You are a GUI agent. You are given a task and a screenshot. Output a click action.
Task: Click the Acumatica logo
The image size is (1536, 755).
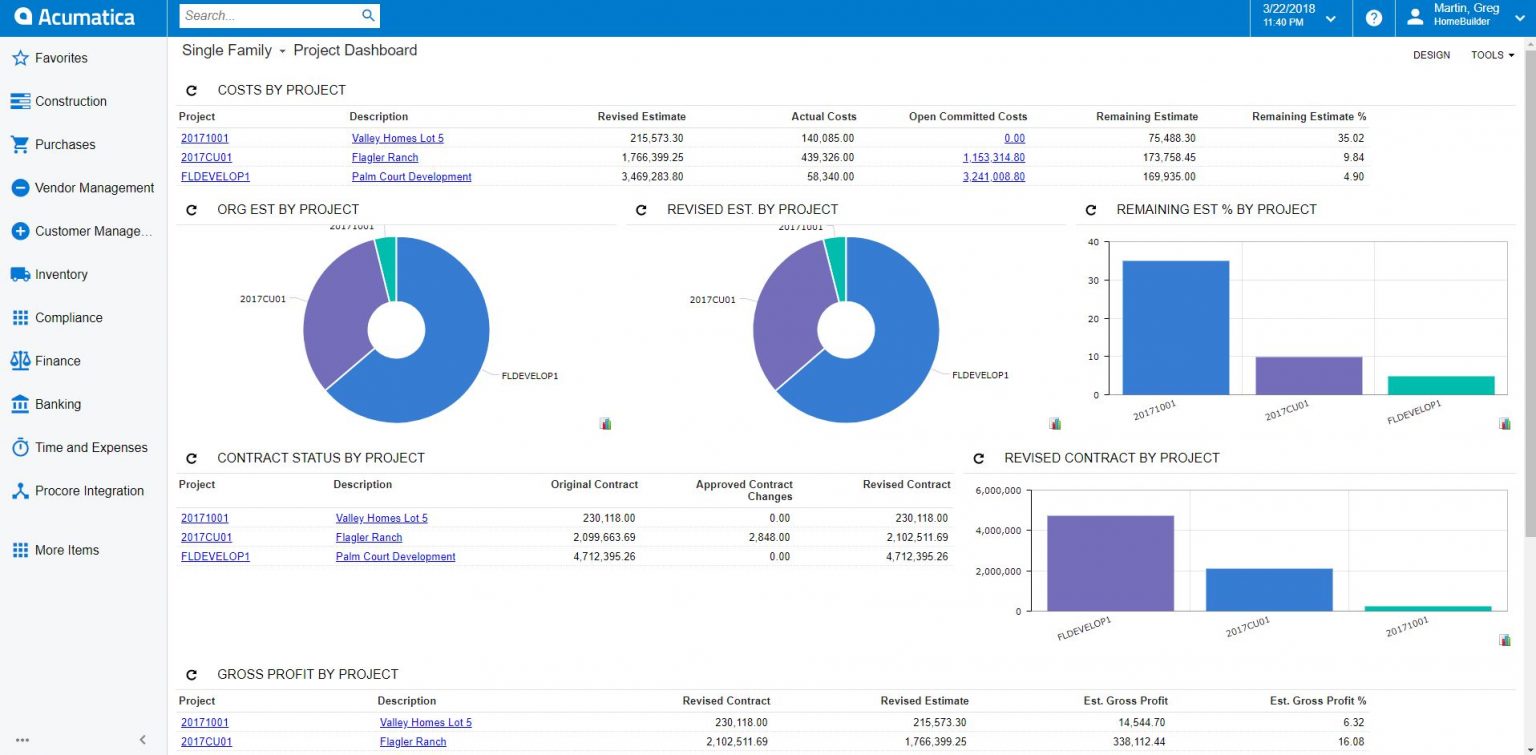point(70,16)
